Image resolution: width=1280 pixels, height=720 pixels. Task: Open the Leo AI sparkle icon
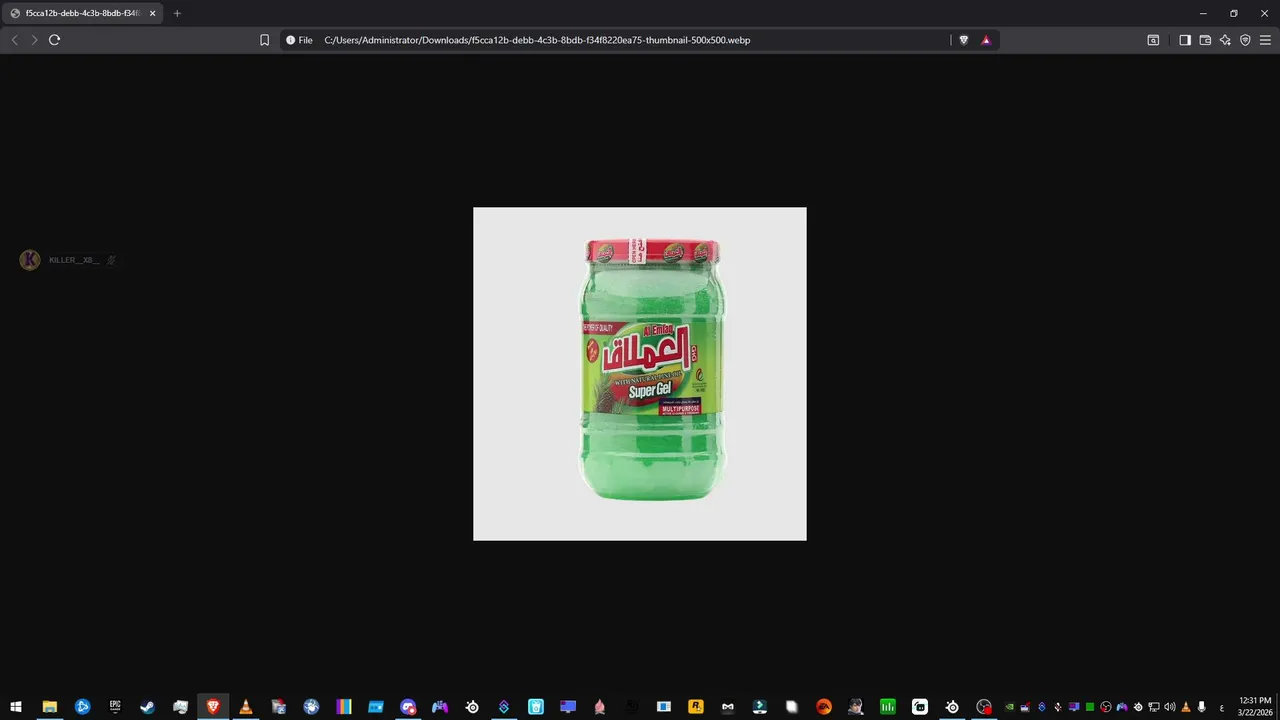1225,40
